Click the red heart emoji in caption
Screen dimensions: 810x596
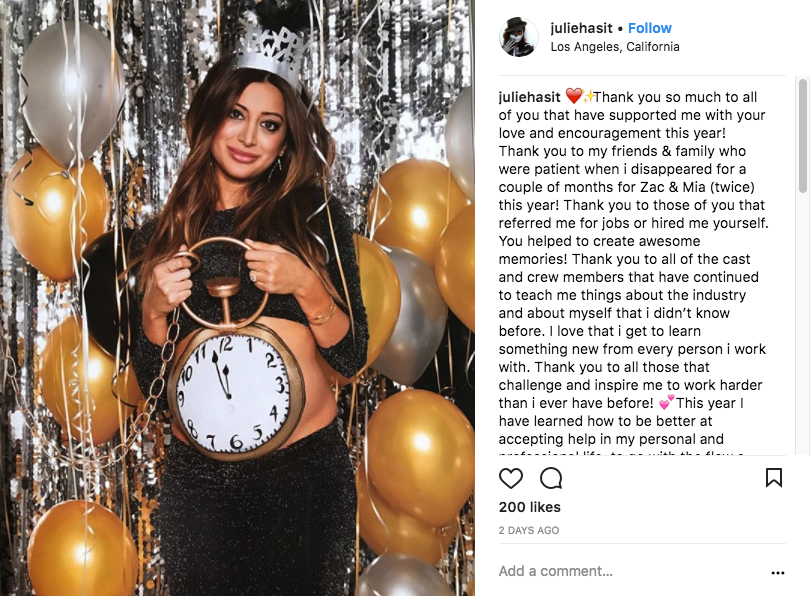573,96
